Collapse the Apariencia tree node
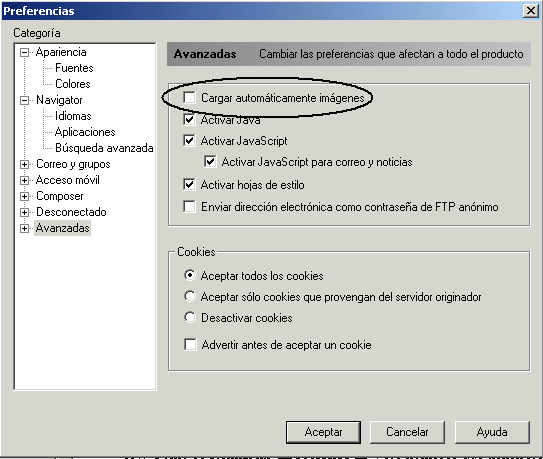 (x=24, y=53)
